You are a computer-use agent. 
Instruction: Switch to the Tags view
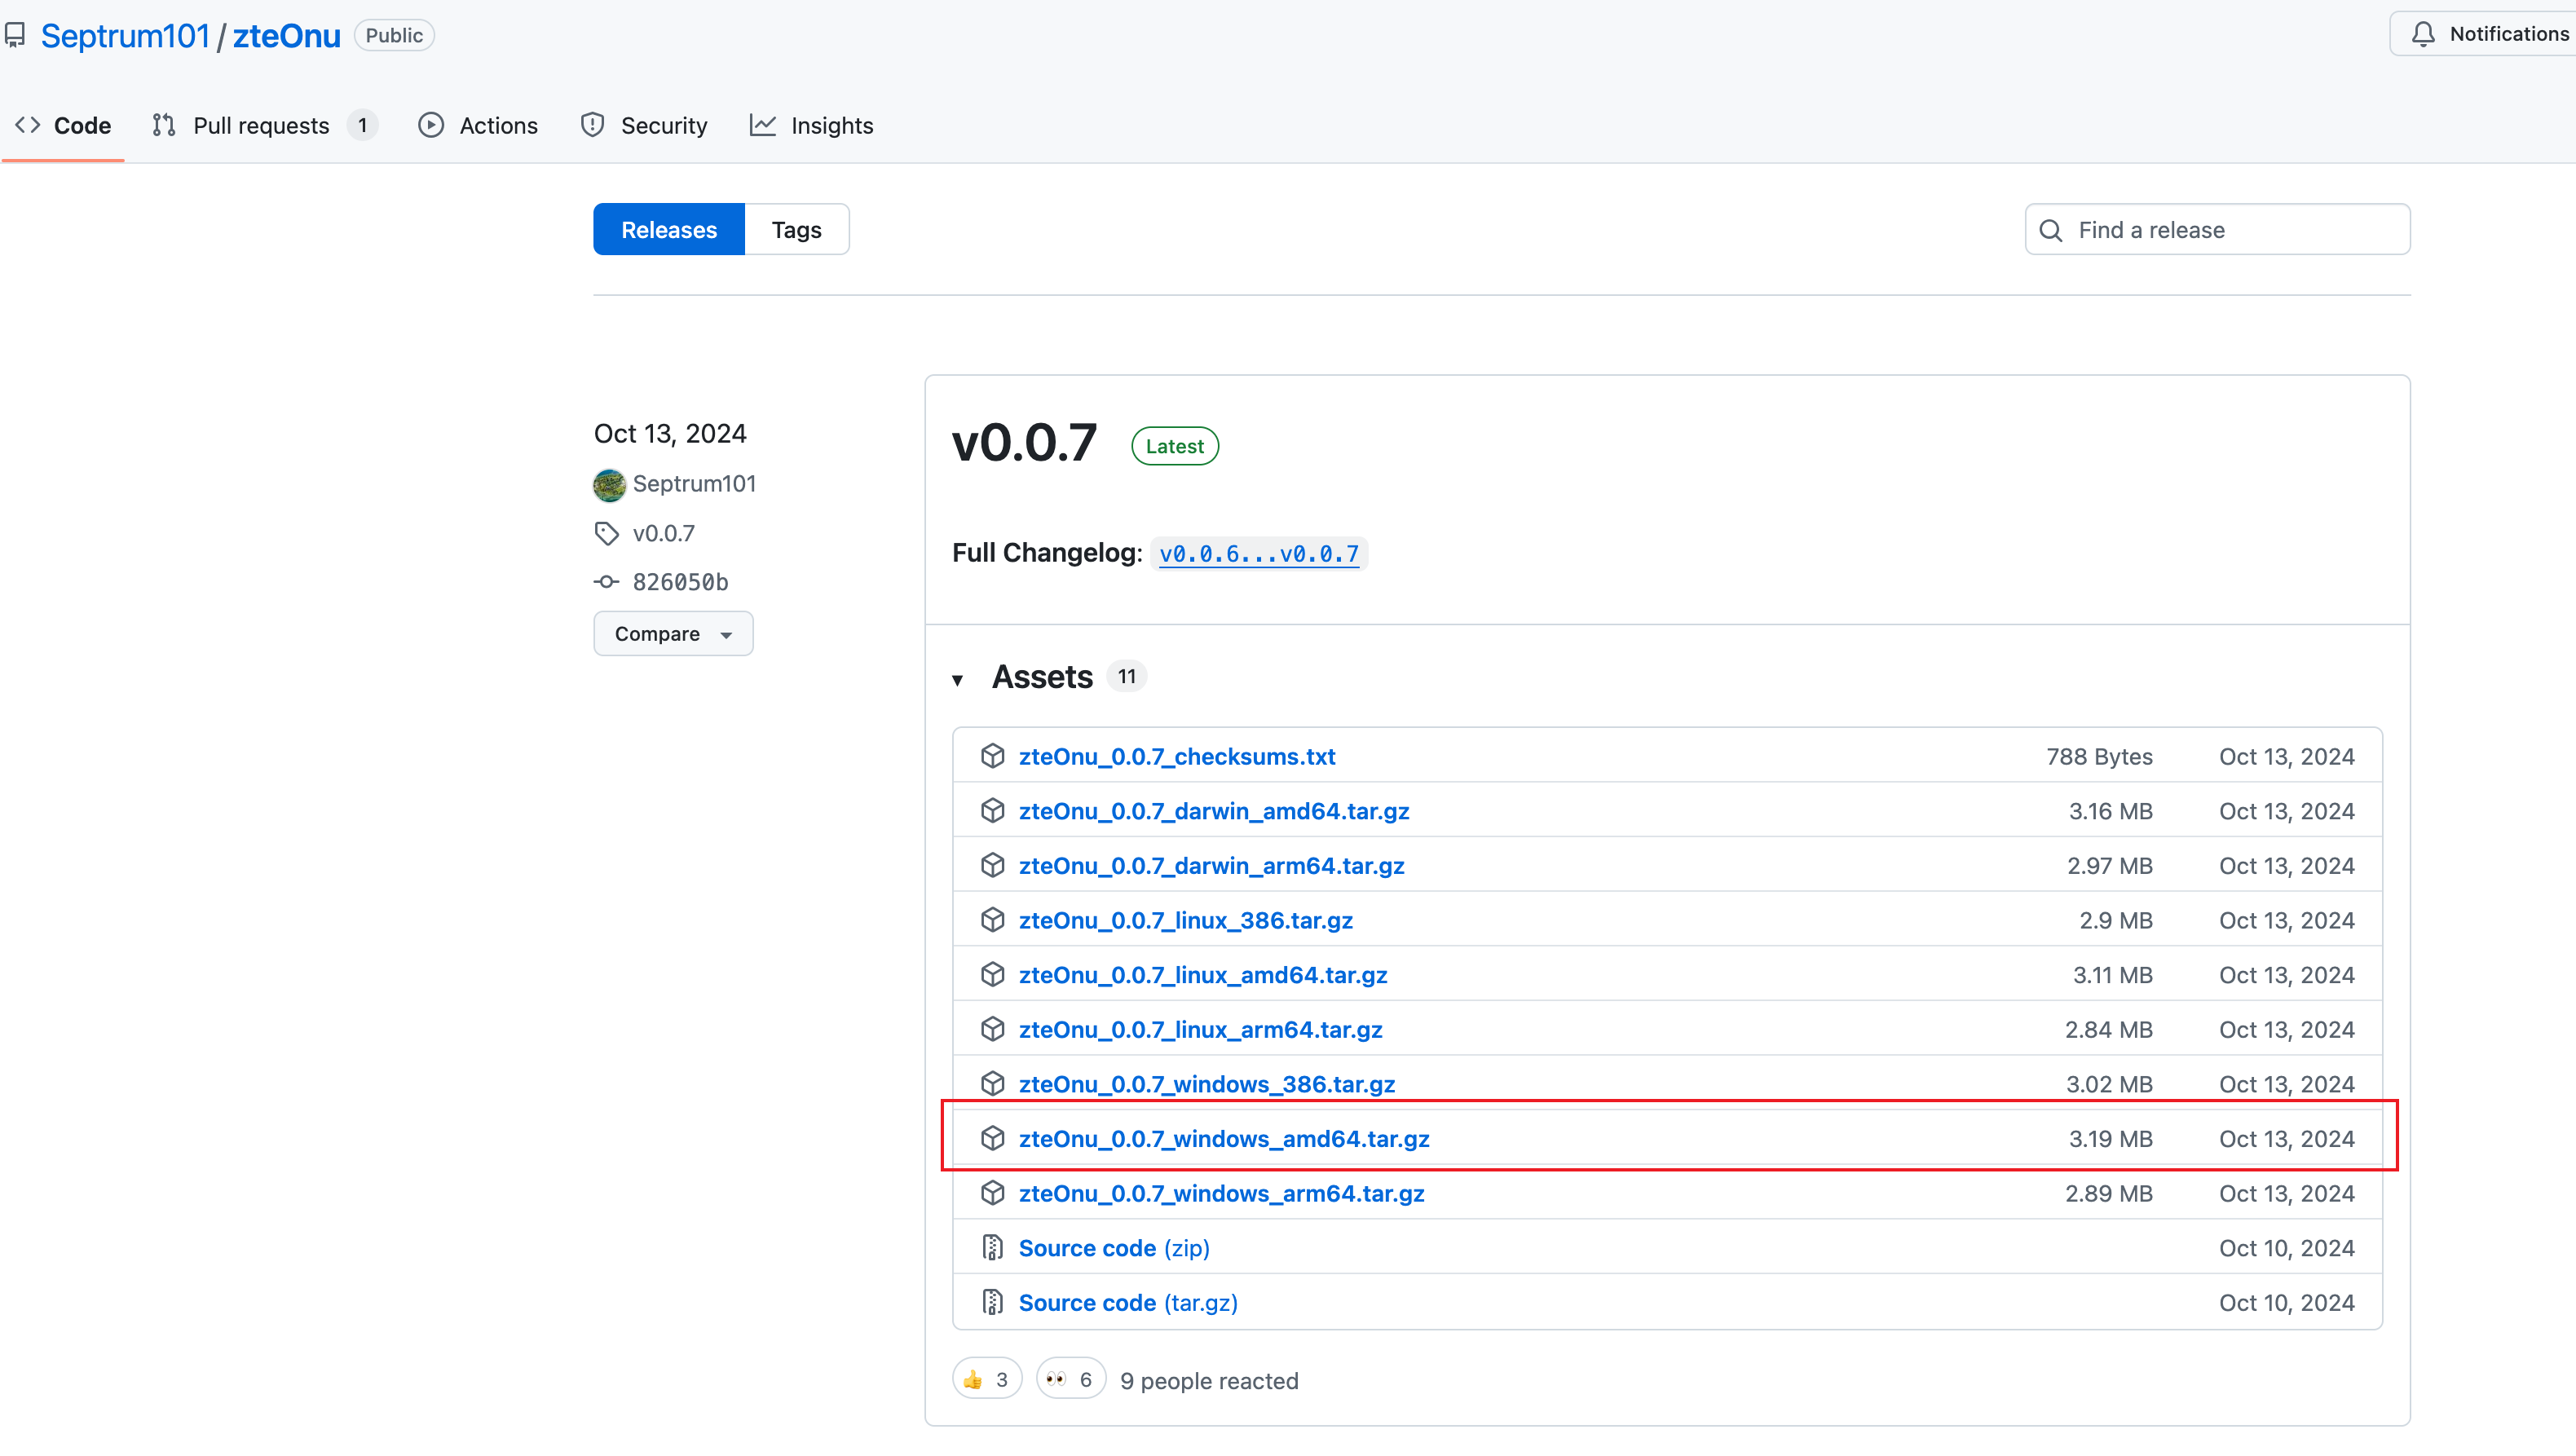click(x=797, y=230)
